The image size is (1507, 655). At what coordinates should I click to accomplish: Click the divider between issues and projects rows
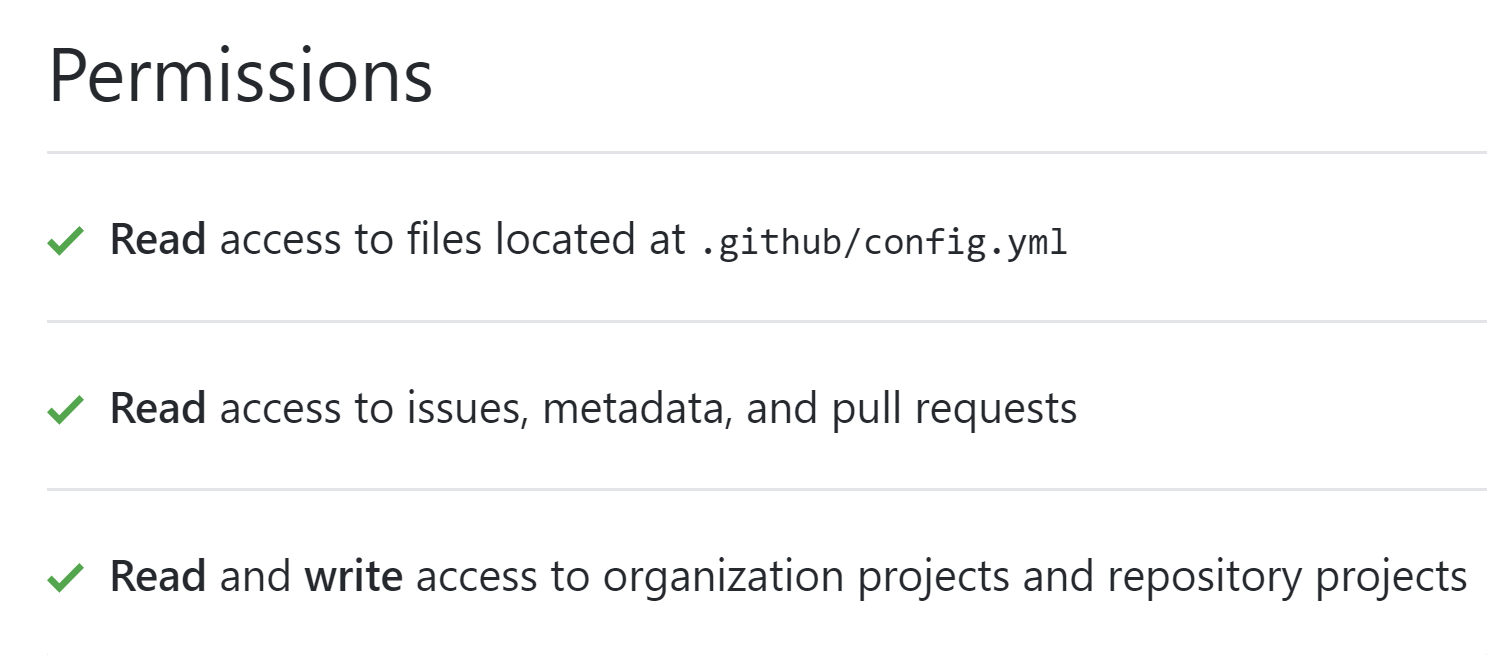[767, 490]
